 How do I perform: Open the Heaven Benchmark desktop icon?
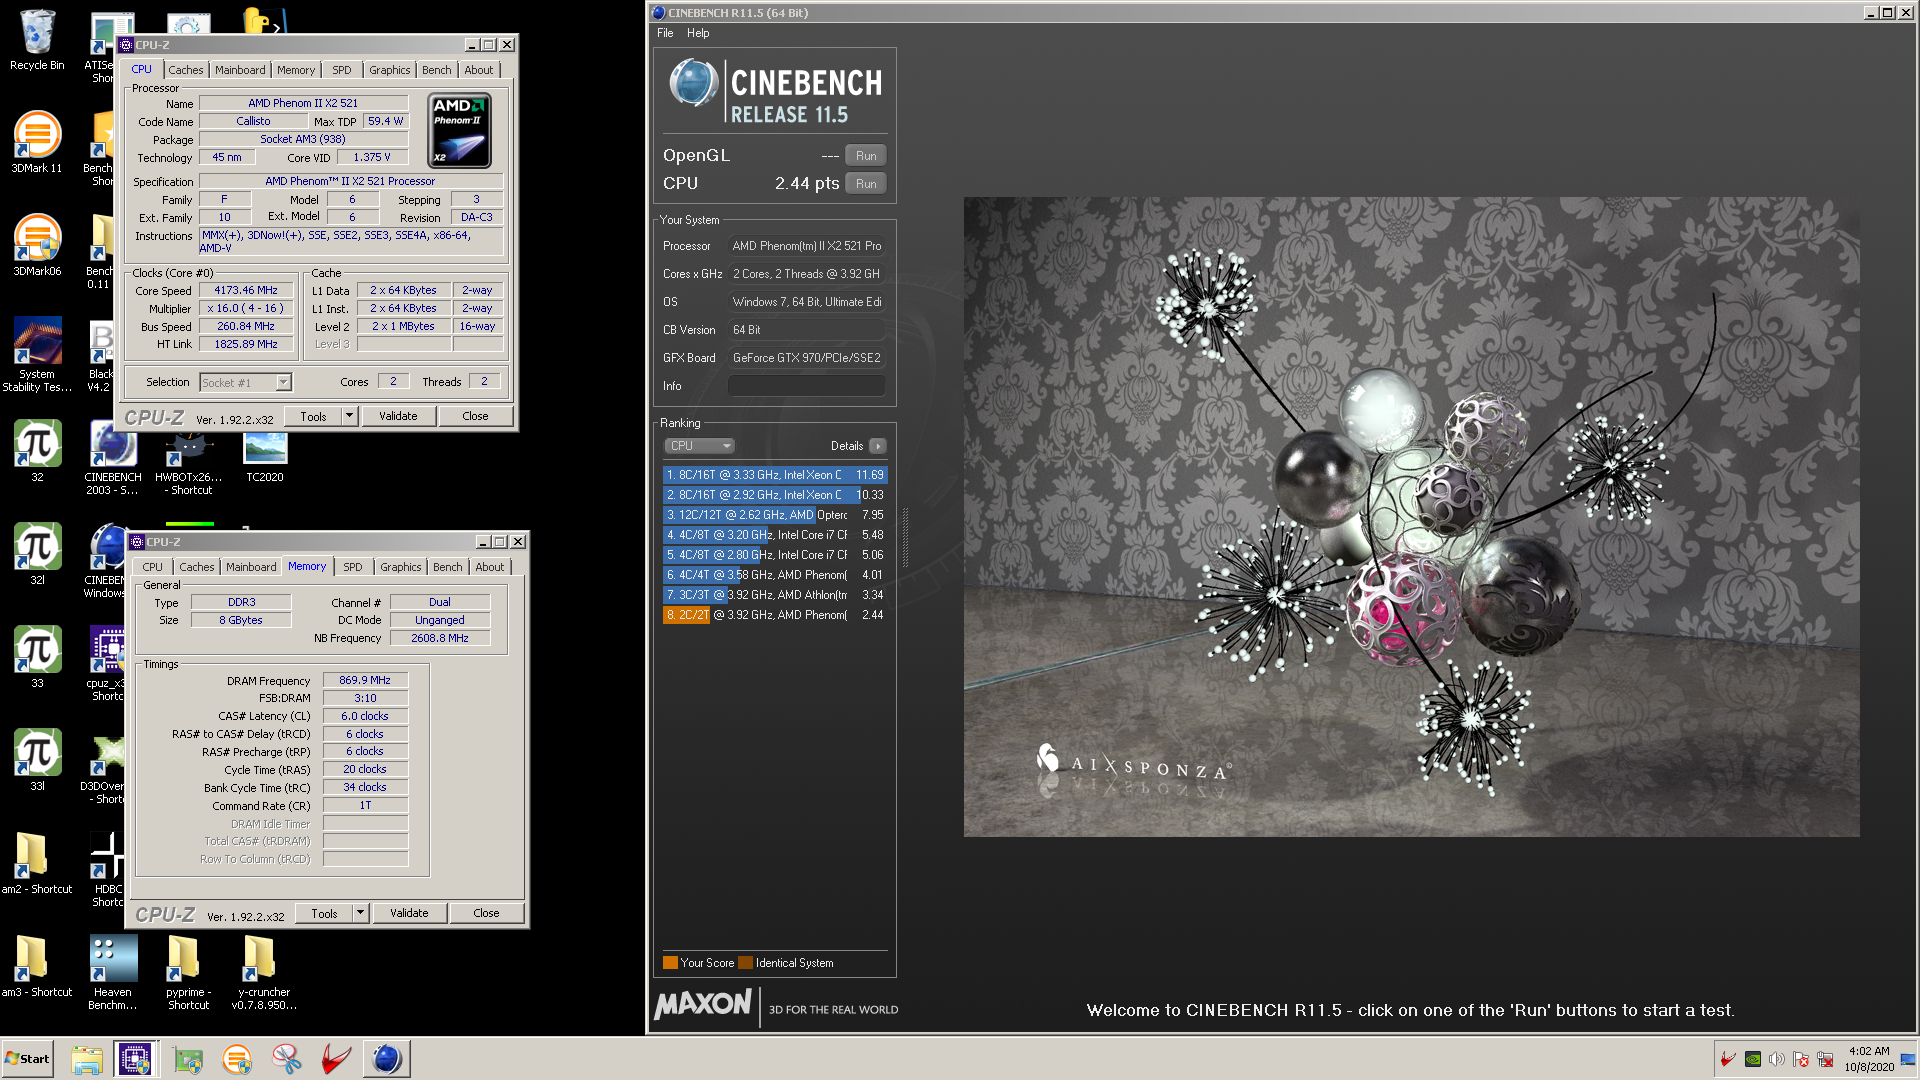[113, 972]
